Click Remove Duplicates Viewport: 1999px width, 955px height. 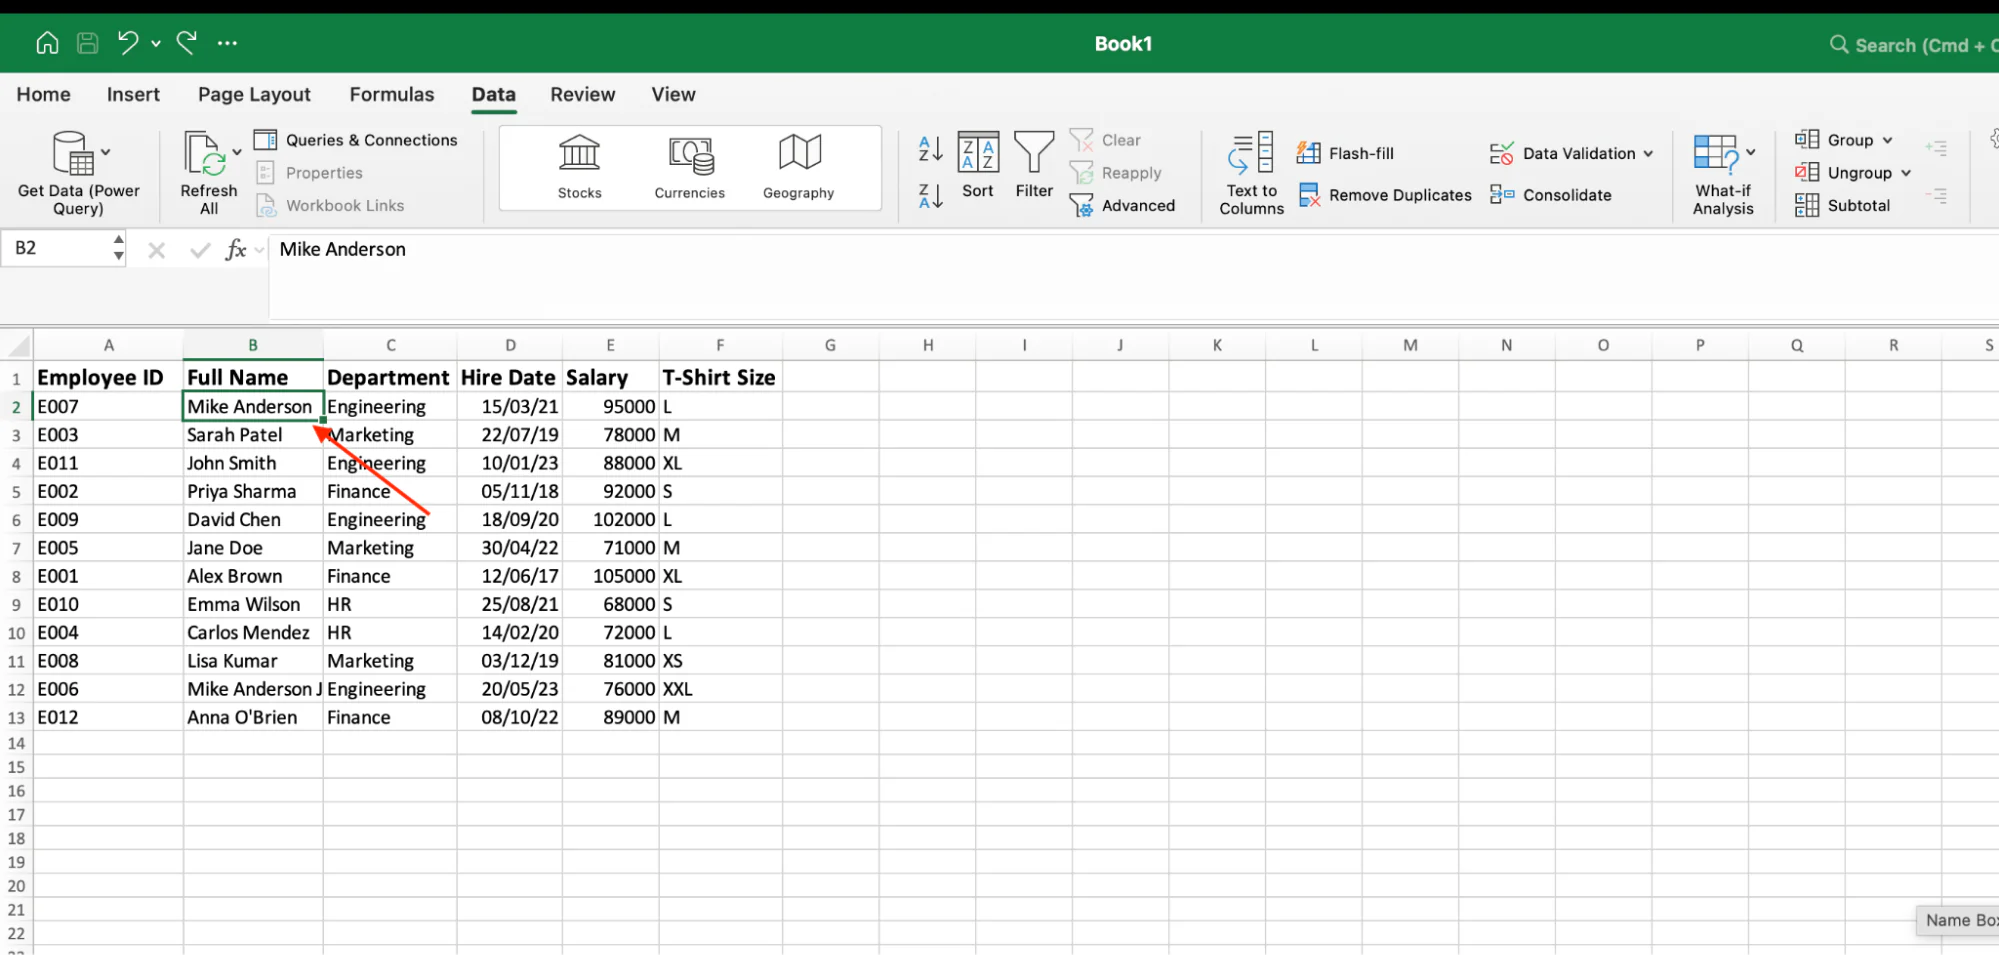(x=1384, y=195)
